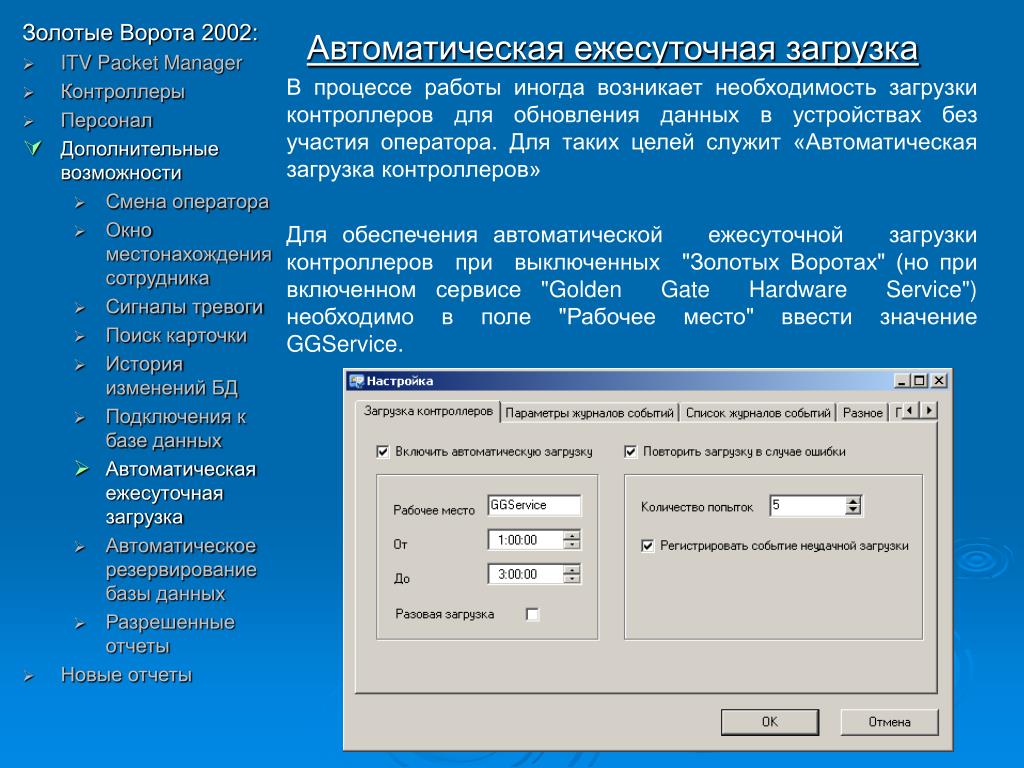Increase Количество попыток with up arrow
1024x768 pixels.
click(x=853, y=501)
